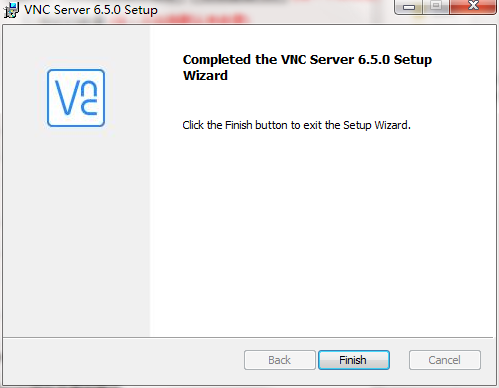Click the disabled Cancel button
This screenshot has width=499, height=388.
445,360
